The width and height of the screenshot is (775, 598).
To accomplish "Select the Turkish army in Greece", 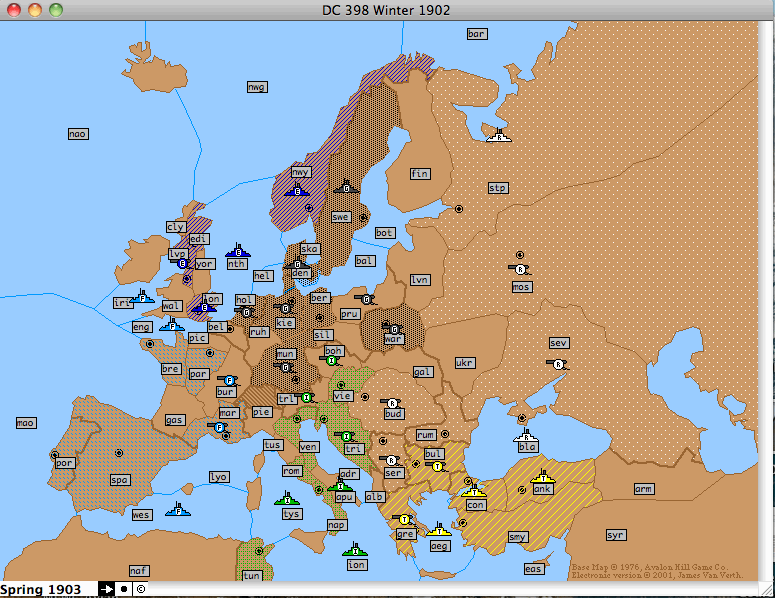I will [x=403, y=519].
